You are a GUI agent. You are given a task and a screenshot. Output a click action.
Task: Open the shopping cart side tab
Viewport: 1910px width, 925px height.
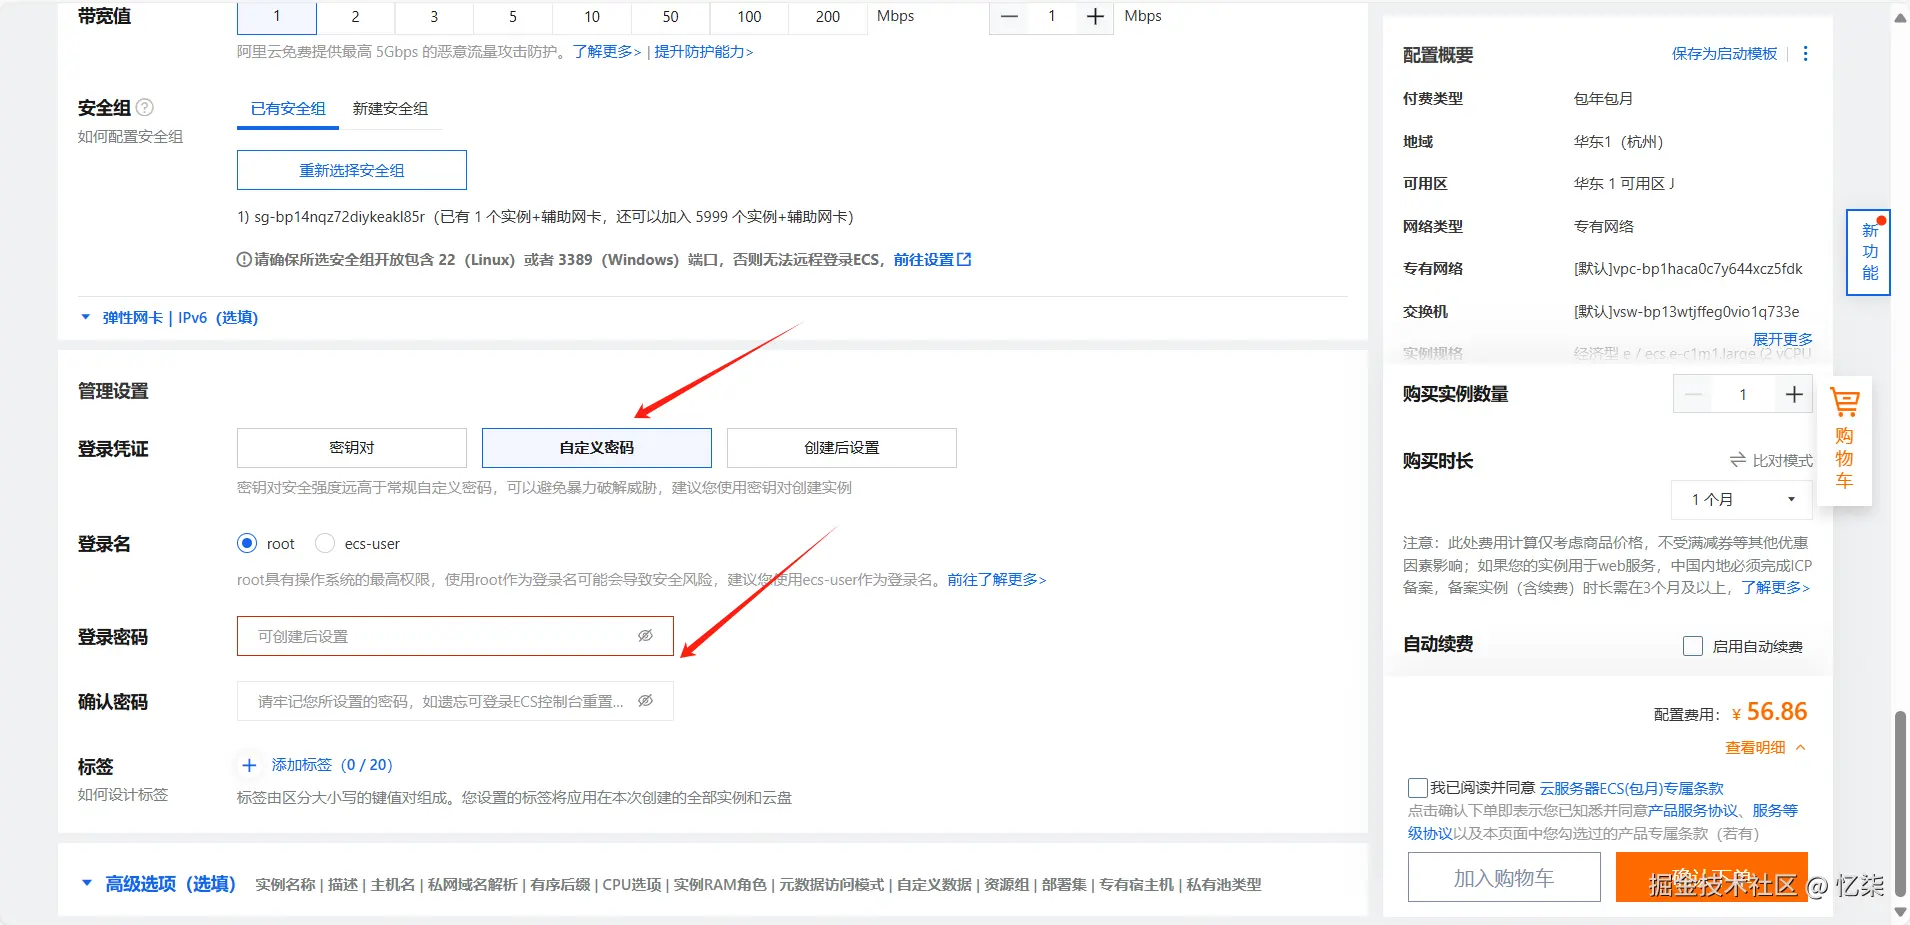tap(1844, 439)
